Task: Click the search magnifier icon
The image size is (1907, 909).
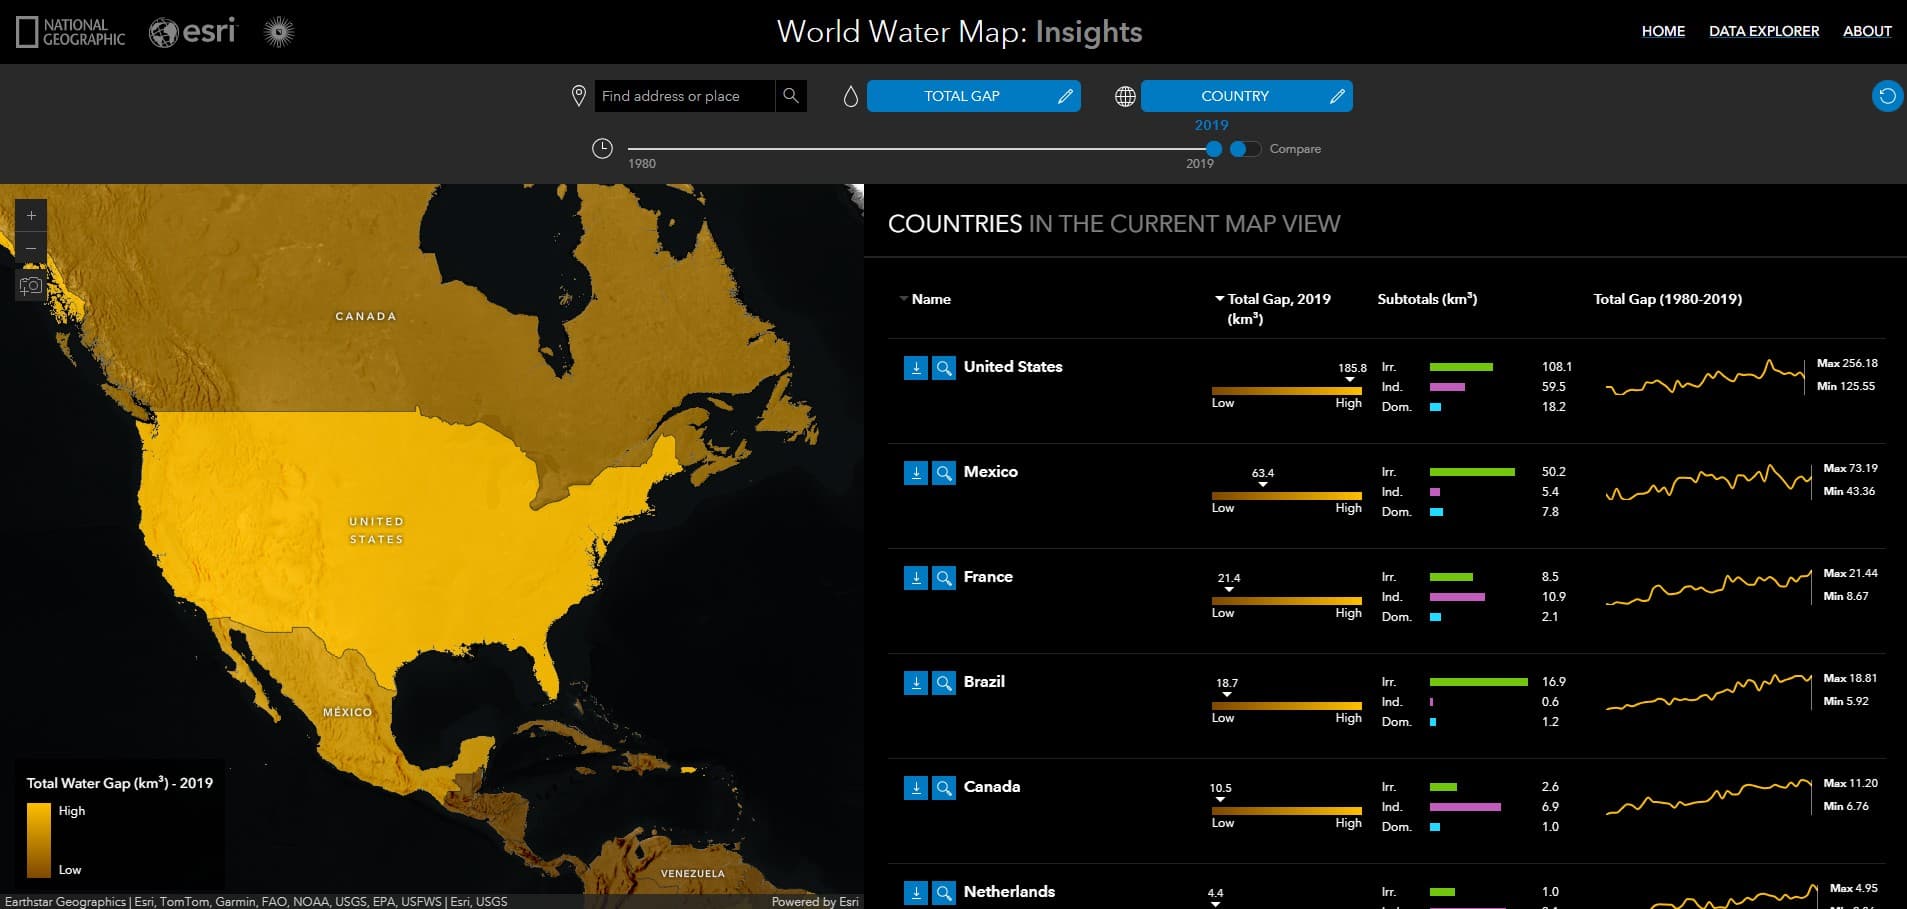Action: [790, 96]
